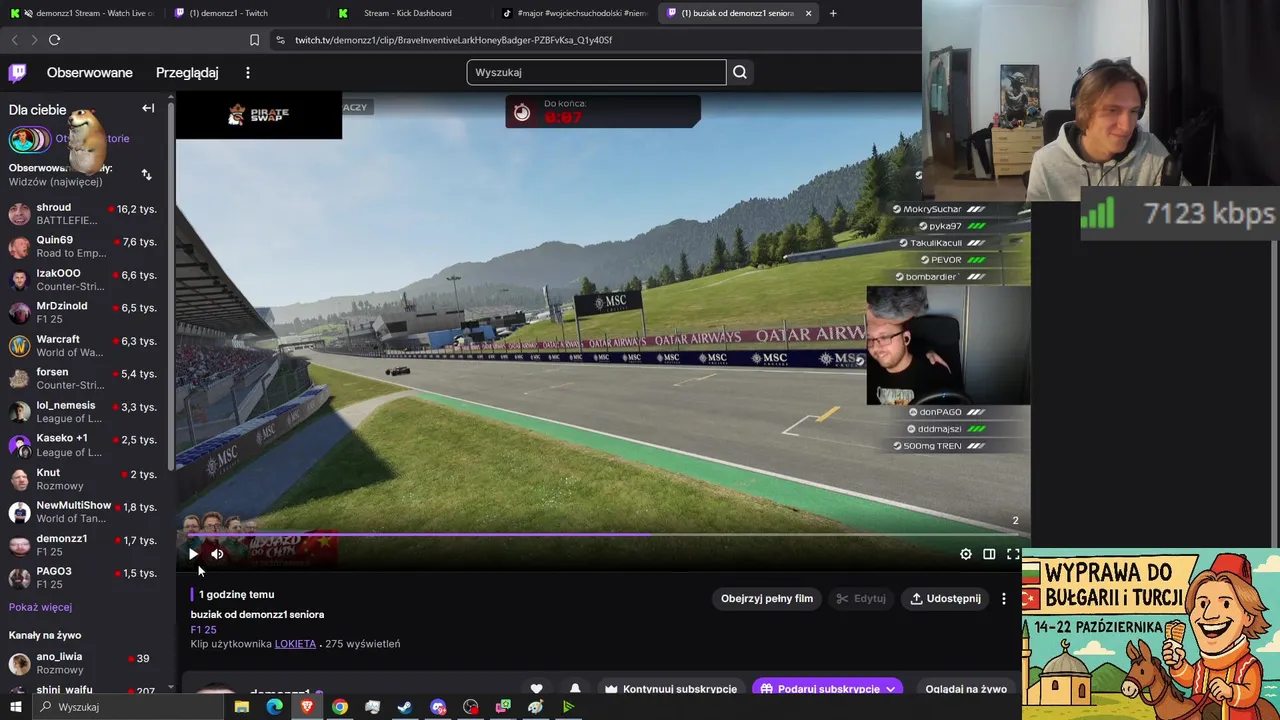Screen dimensions: 1280x720
Task: Open shroud channel in sidebar
Action: tap(85, 213)
